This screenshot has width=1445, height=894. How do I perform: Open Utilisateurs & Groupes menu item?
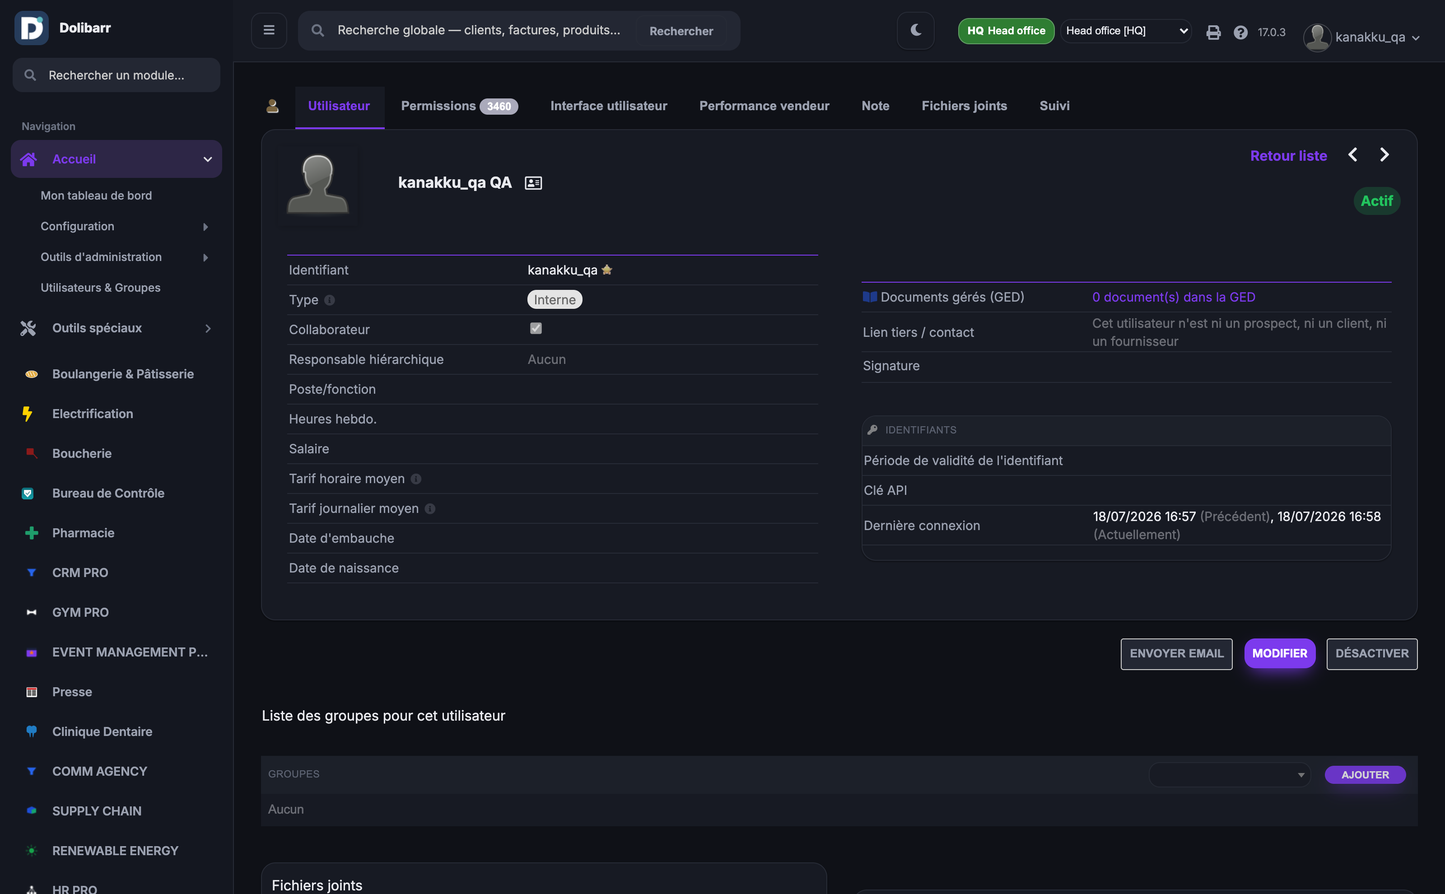tap(100, 288)
